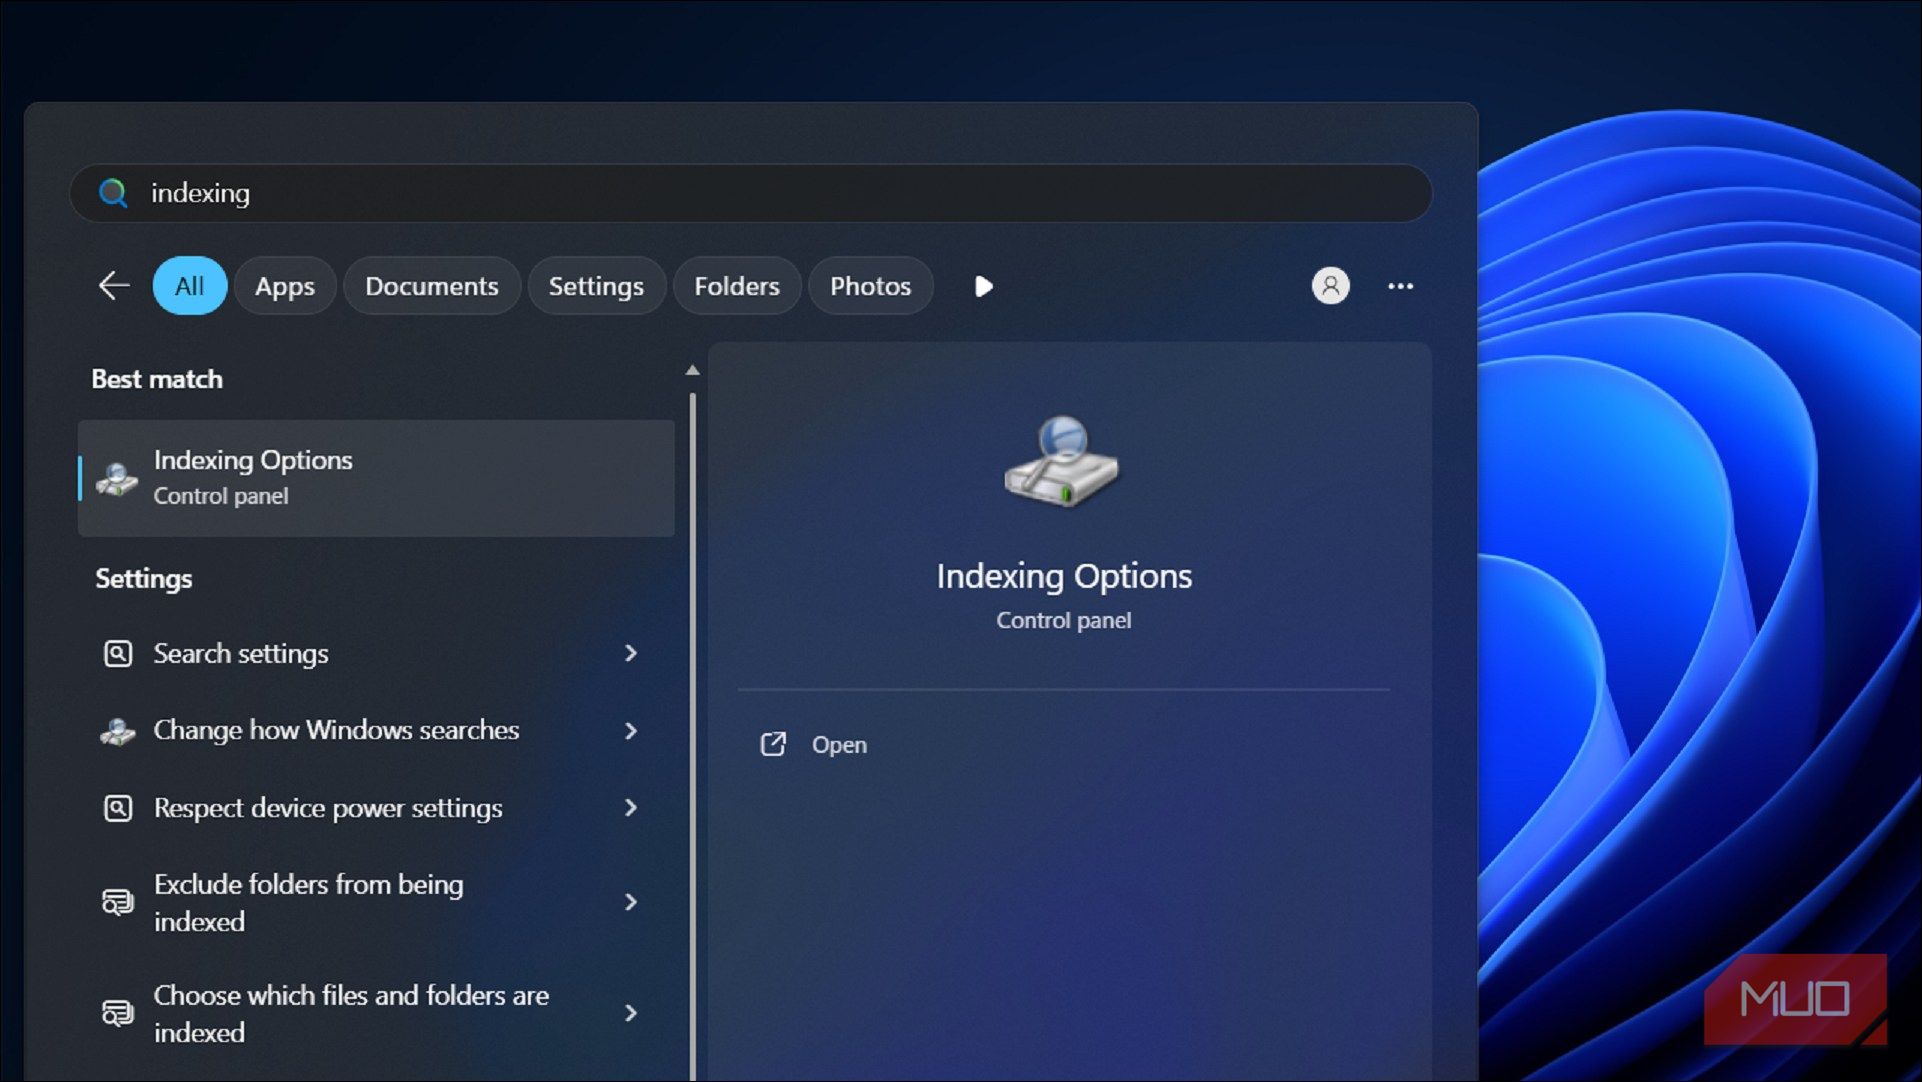Viewport: 1922px width, 1082px height.
Task: Click the large Indexing Options preview icon
Action: click(1062, 462)
